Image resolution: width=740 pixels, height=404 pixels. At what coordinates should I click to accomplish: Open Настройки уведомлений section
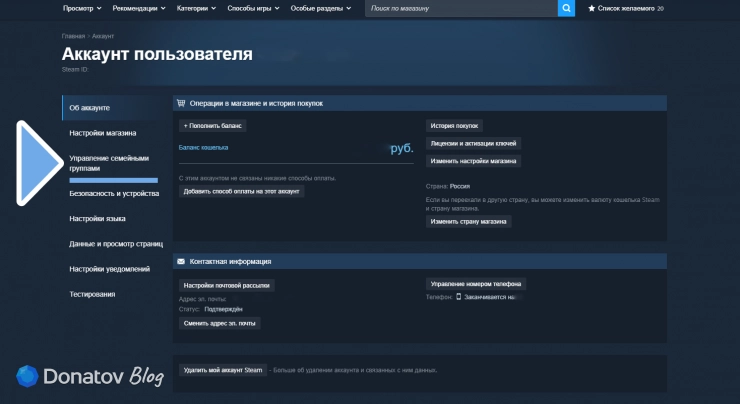[109, 269]
